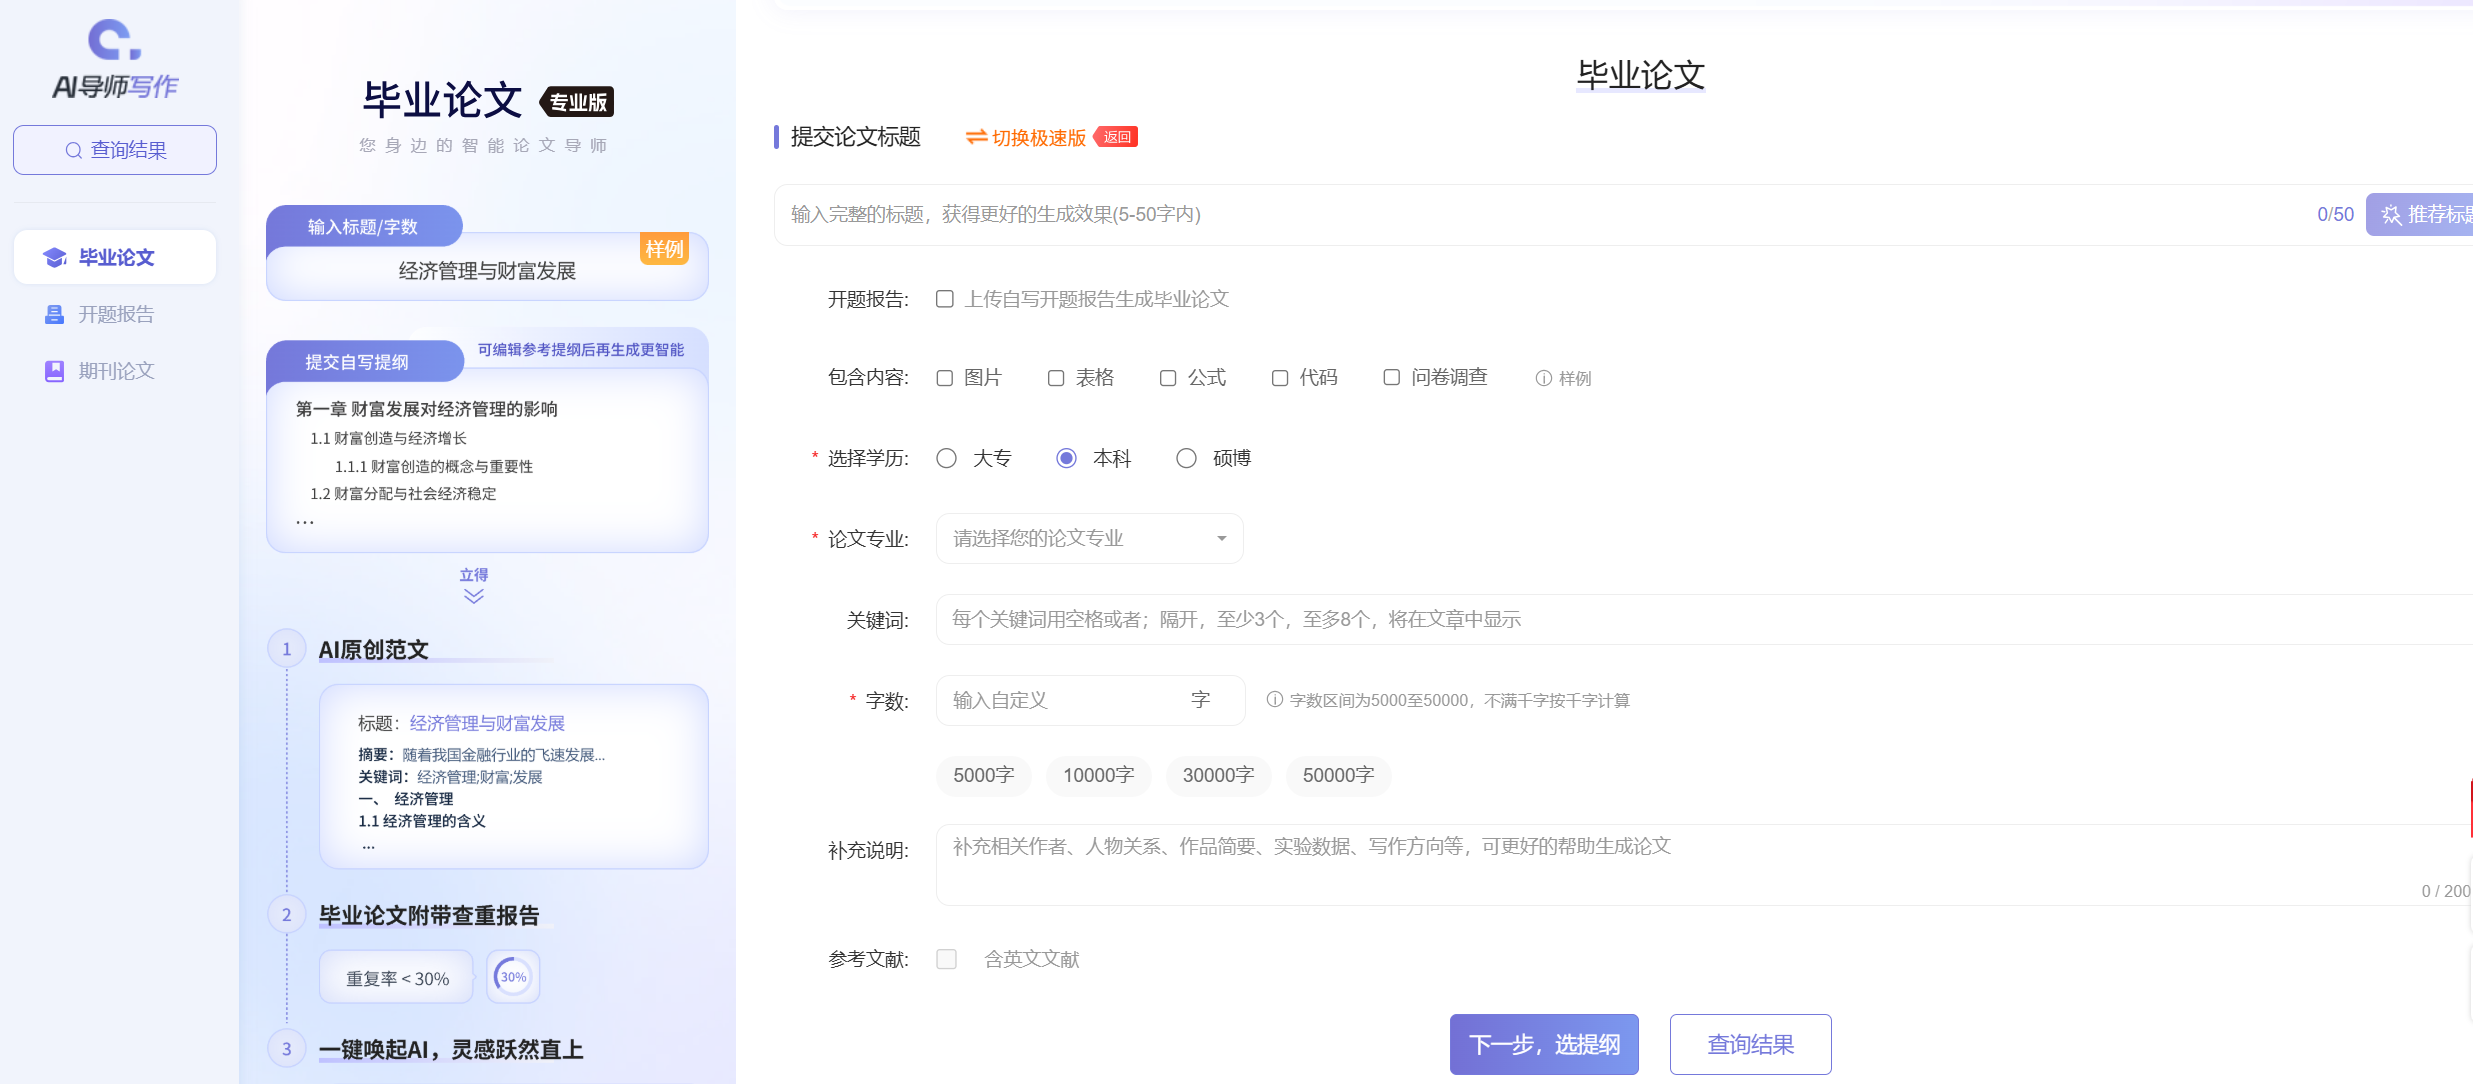Screen dimensions: 2473x1084
Task: Click the 返回 link beside 切换极速版
Action: [1116, 136]
